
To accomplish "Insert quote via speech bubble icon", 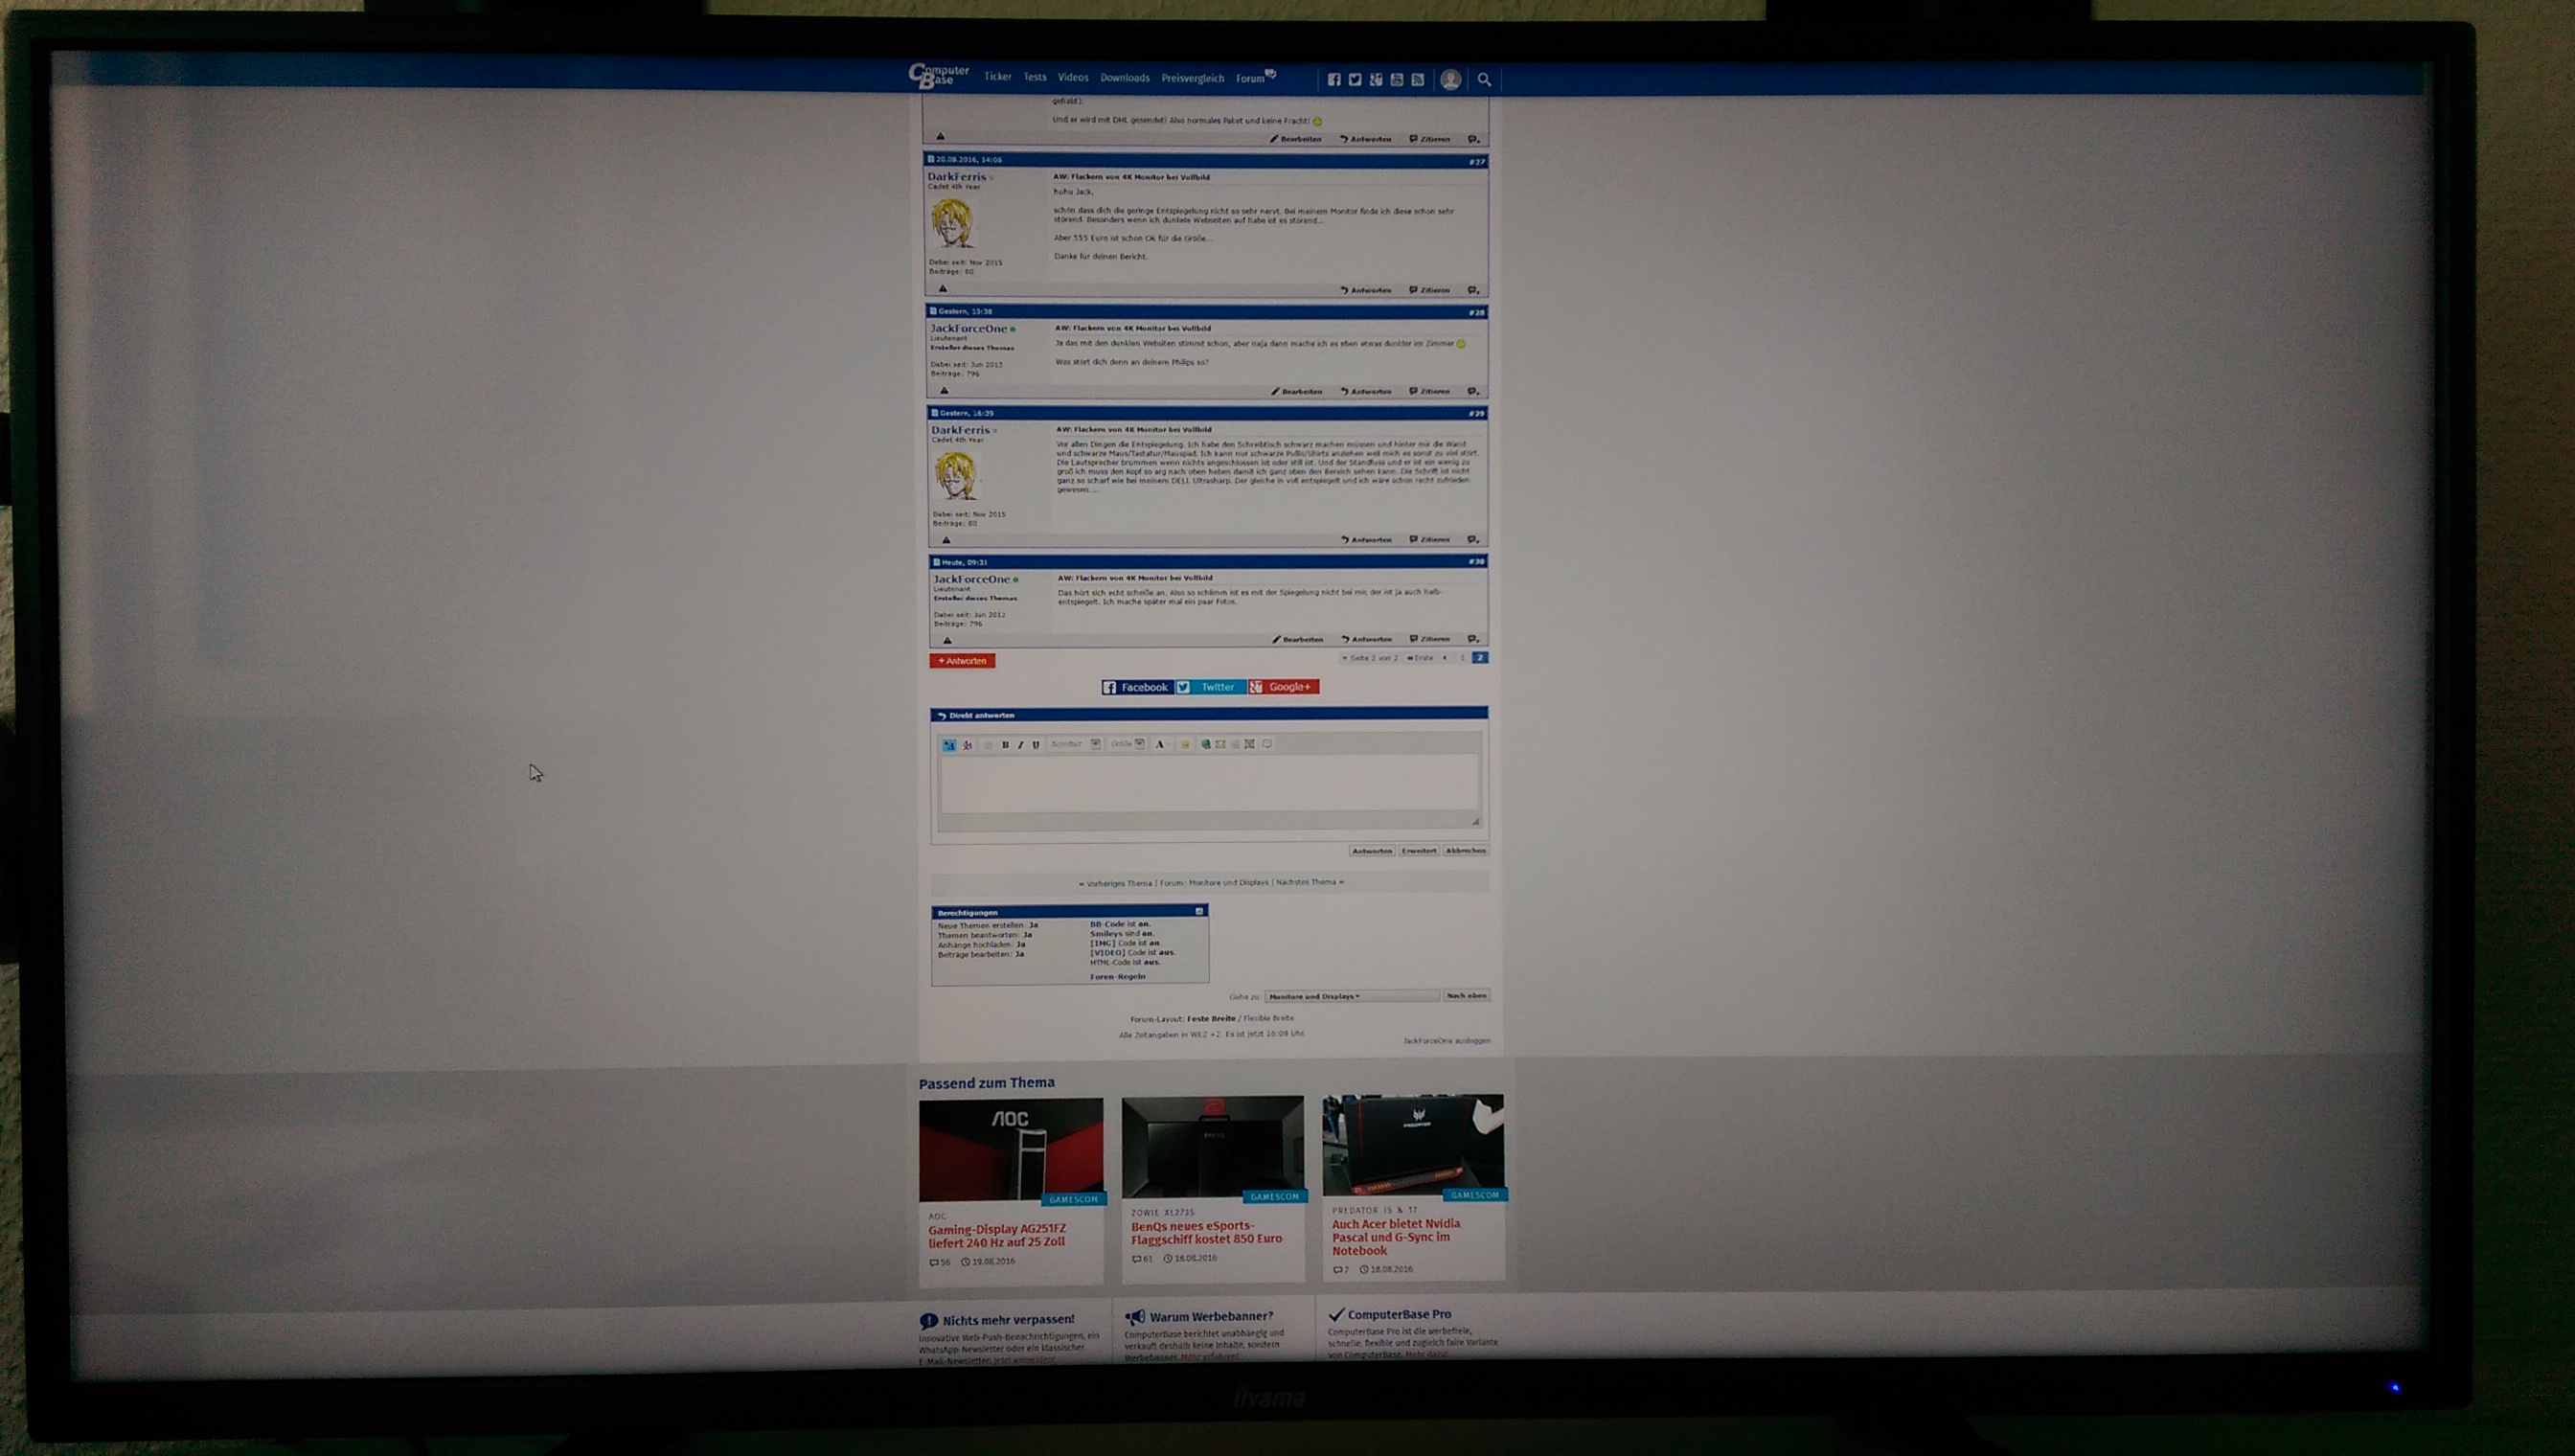I will [1267, 744].
